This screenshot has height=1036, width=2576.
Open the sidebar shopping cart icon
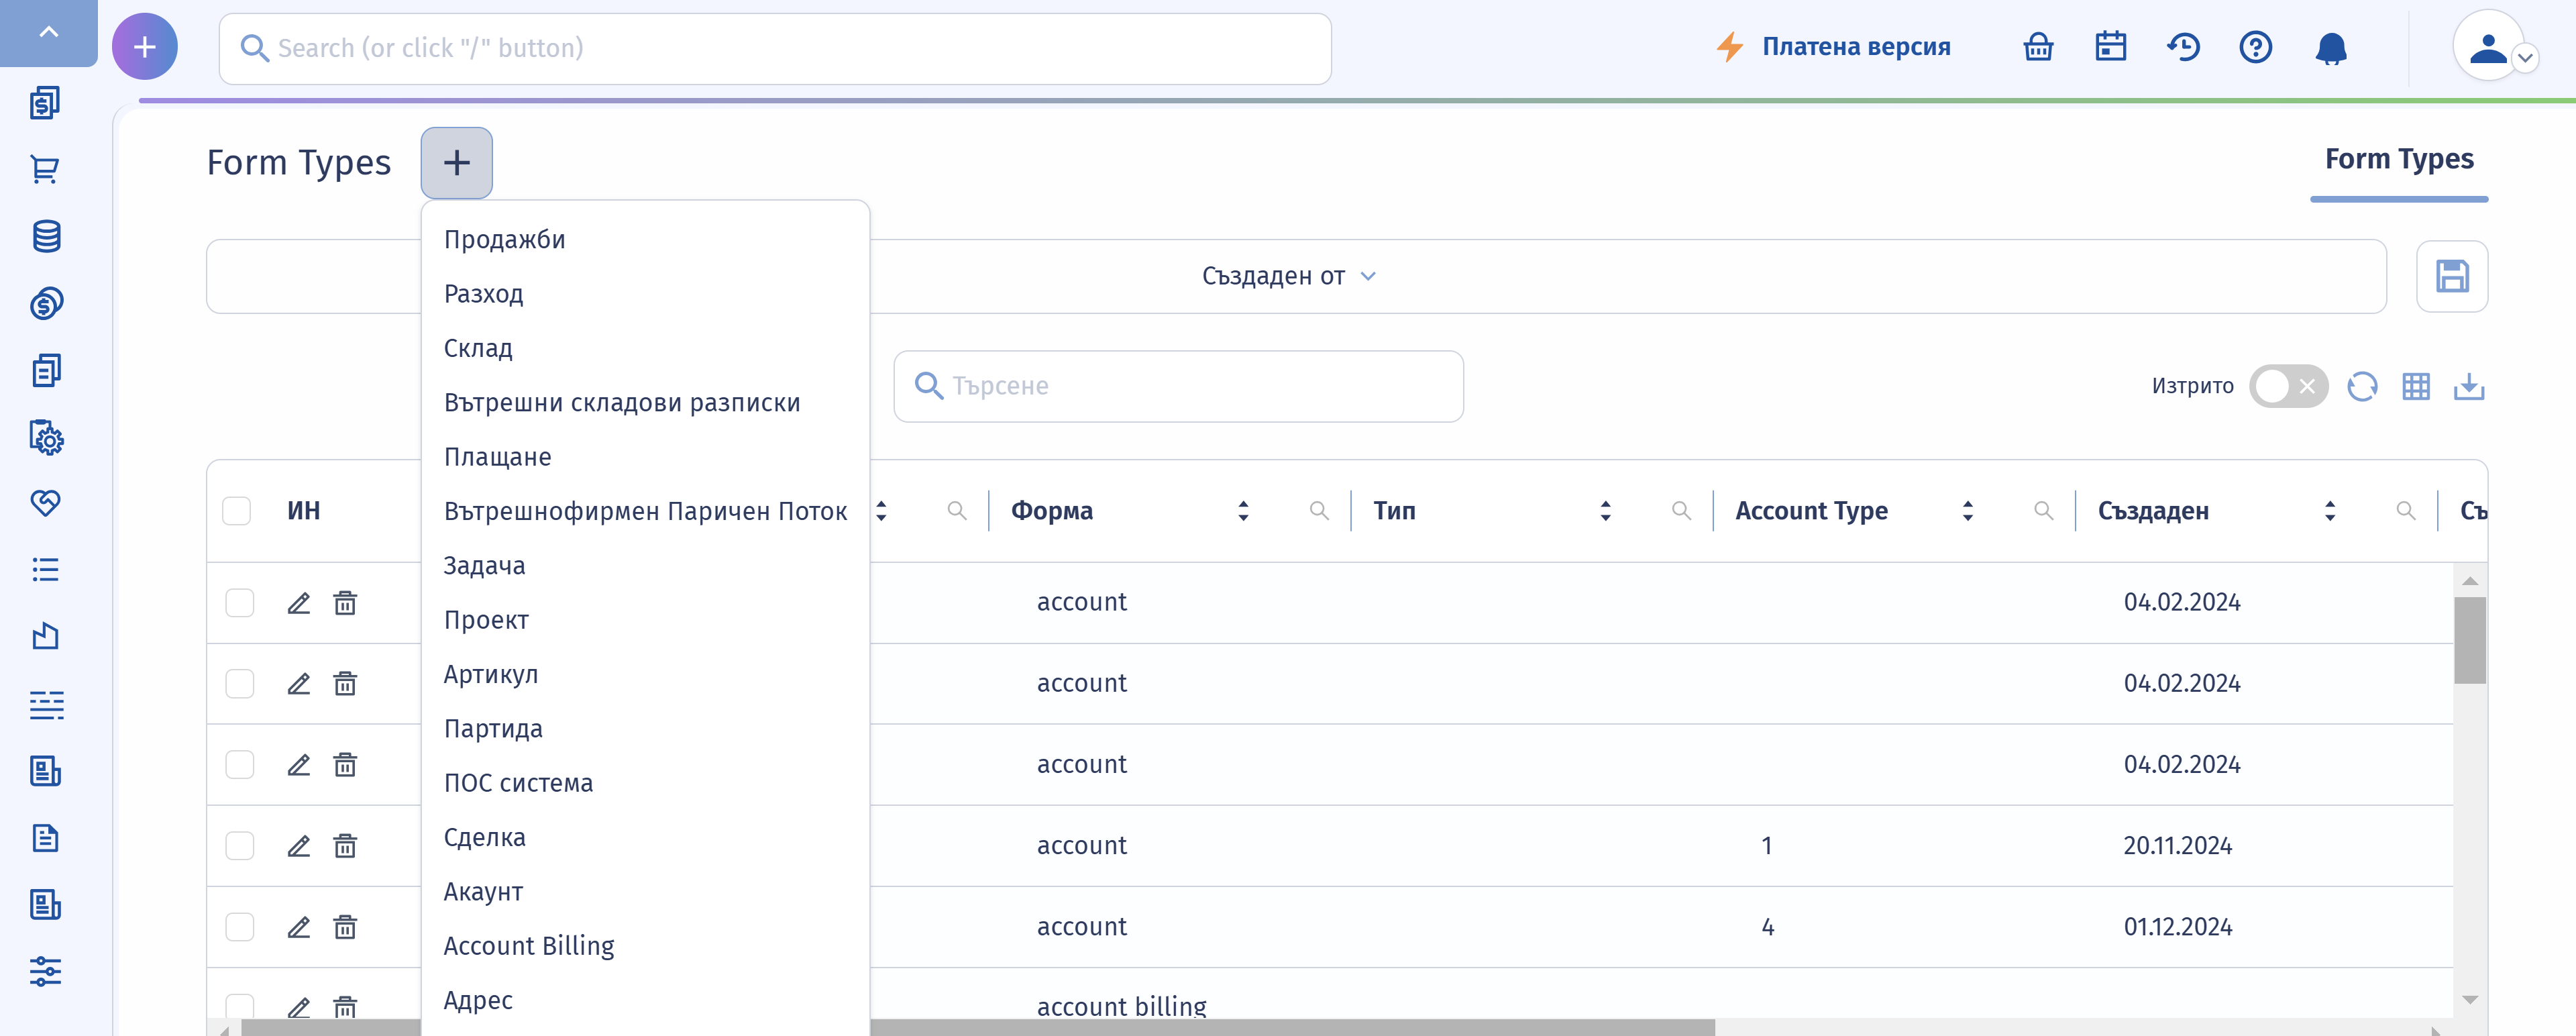click(x=46, y=169)
